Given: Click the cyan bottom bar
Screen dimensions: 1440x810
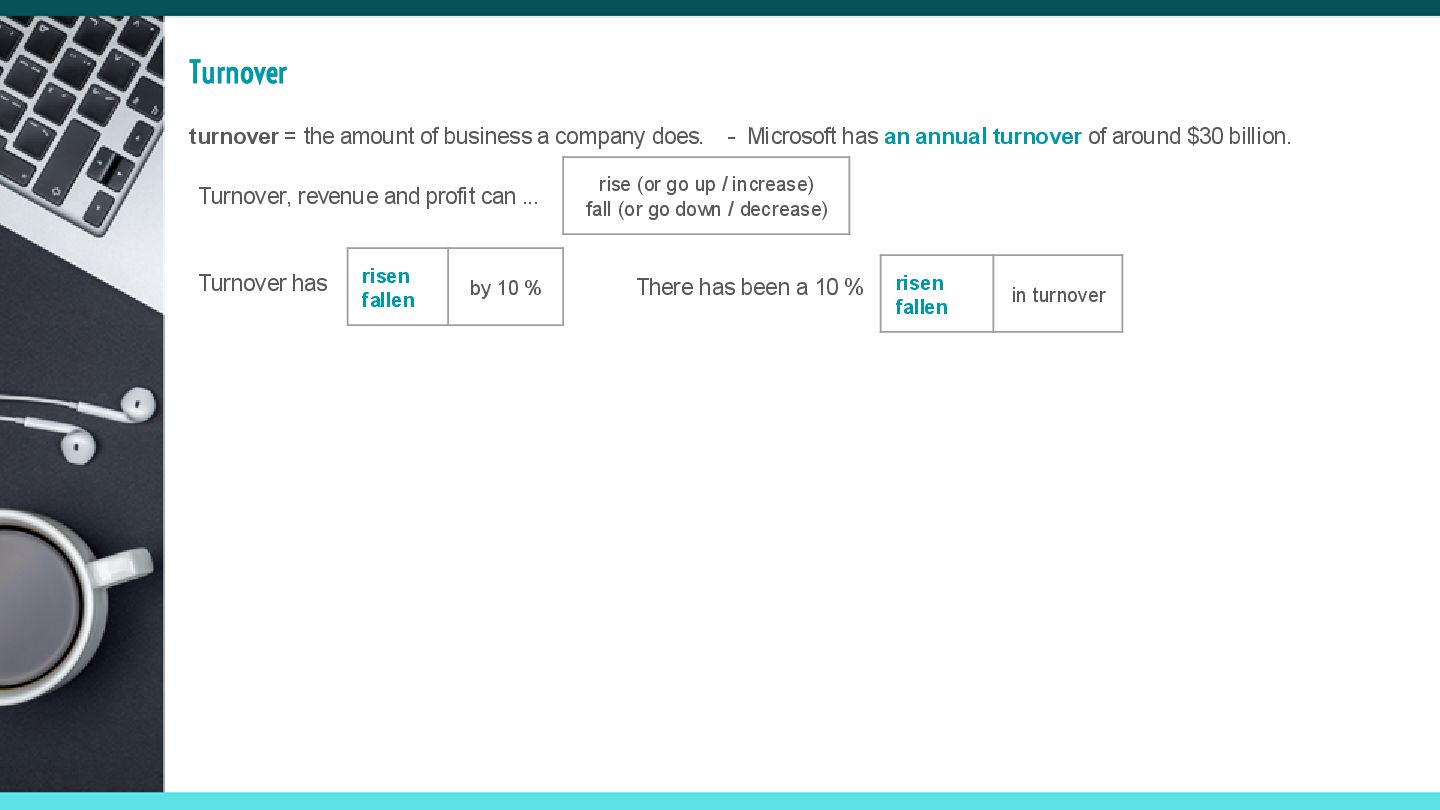Looking at the screenshot, I should tap(720, 801).
